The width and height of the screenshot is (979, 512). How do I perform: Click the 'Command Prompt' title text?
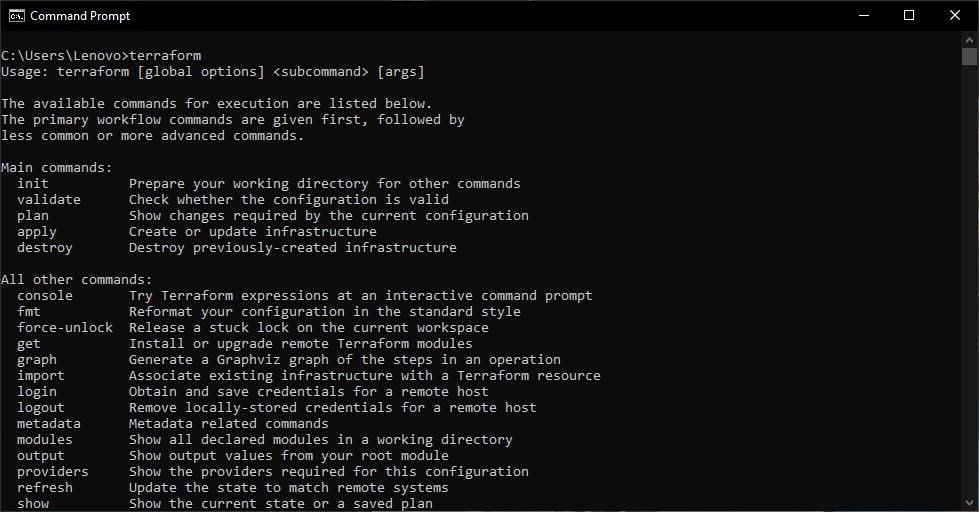[x=80, y=16]
